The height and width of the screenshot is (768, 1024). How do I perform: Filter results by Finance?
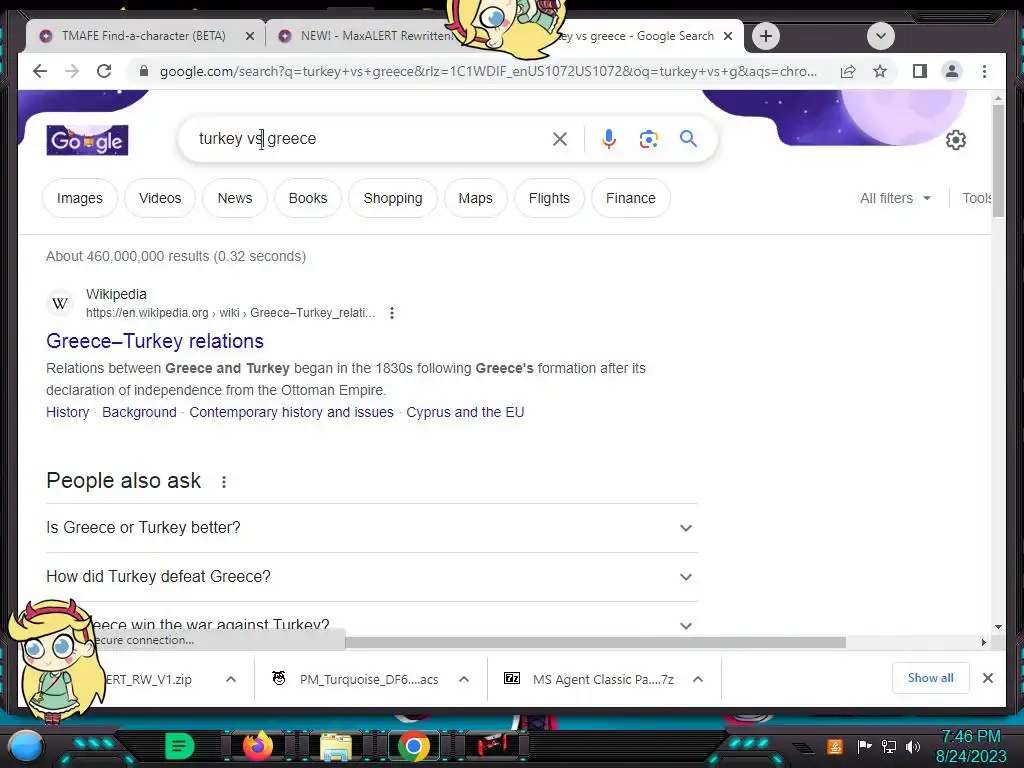click(x=631, y=198)
